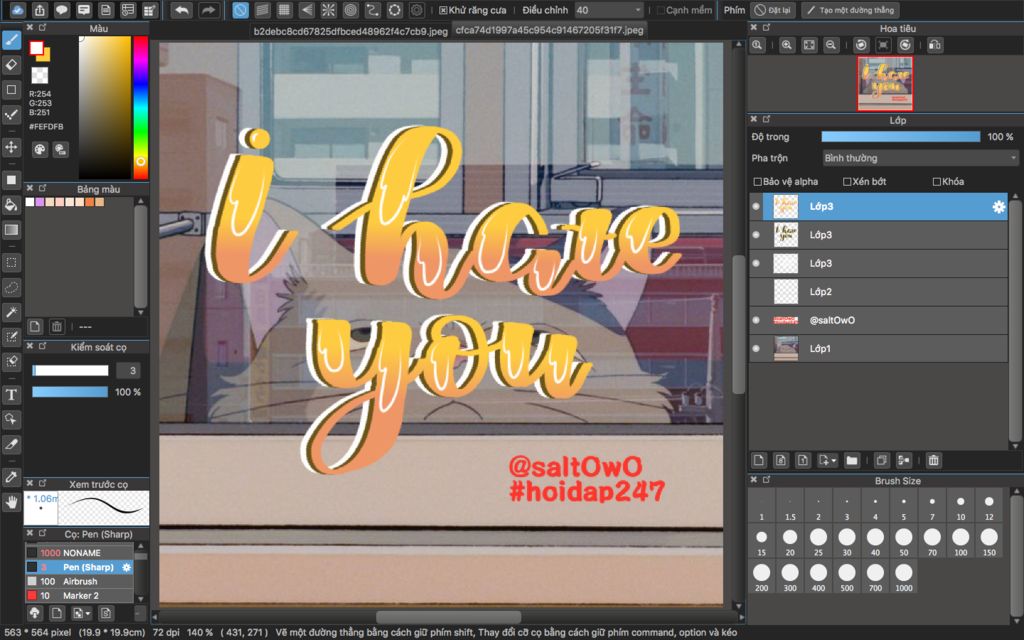This screenshot has width=1024, height=640.
Task: Select the NONAME brush
Action: pos(82,552)
